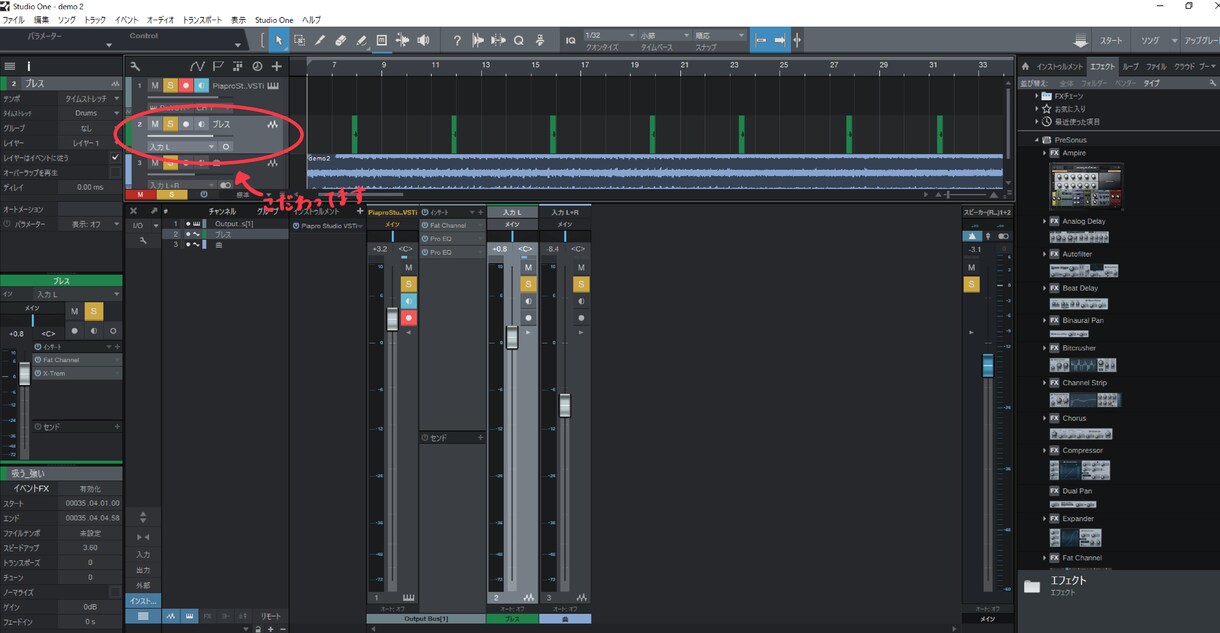Arm record on the PiaproSt..VSTi track

[186, 86]
